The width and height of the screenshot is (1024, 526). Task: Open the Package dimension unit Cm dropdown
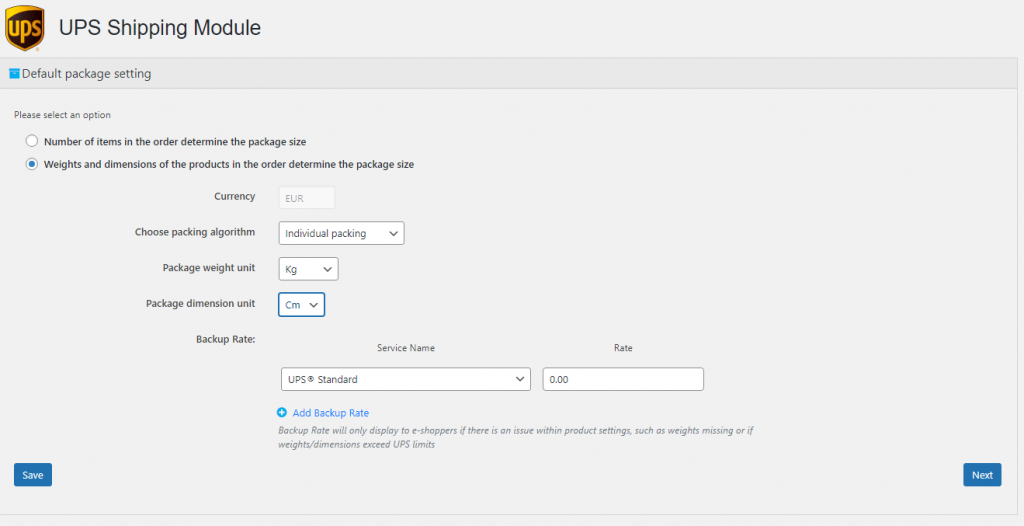pyautogui.click(x=302, y=304)
